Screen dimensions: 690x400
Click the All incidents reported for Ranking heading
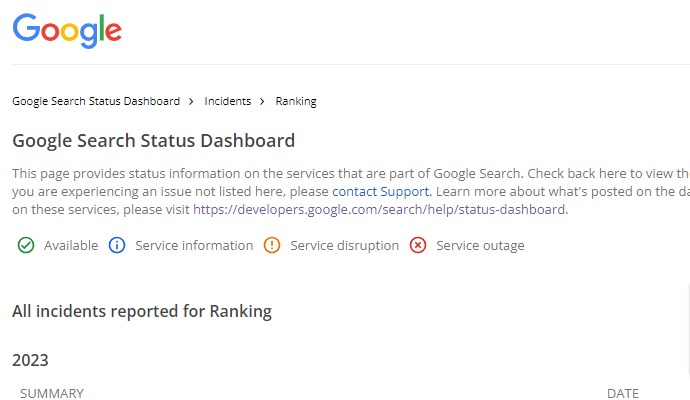[142, 311]
